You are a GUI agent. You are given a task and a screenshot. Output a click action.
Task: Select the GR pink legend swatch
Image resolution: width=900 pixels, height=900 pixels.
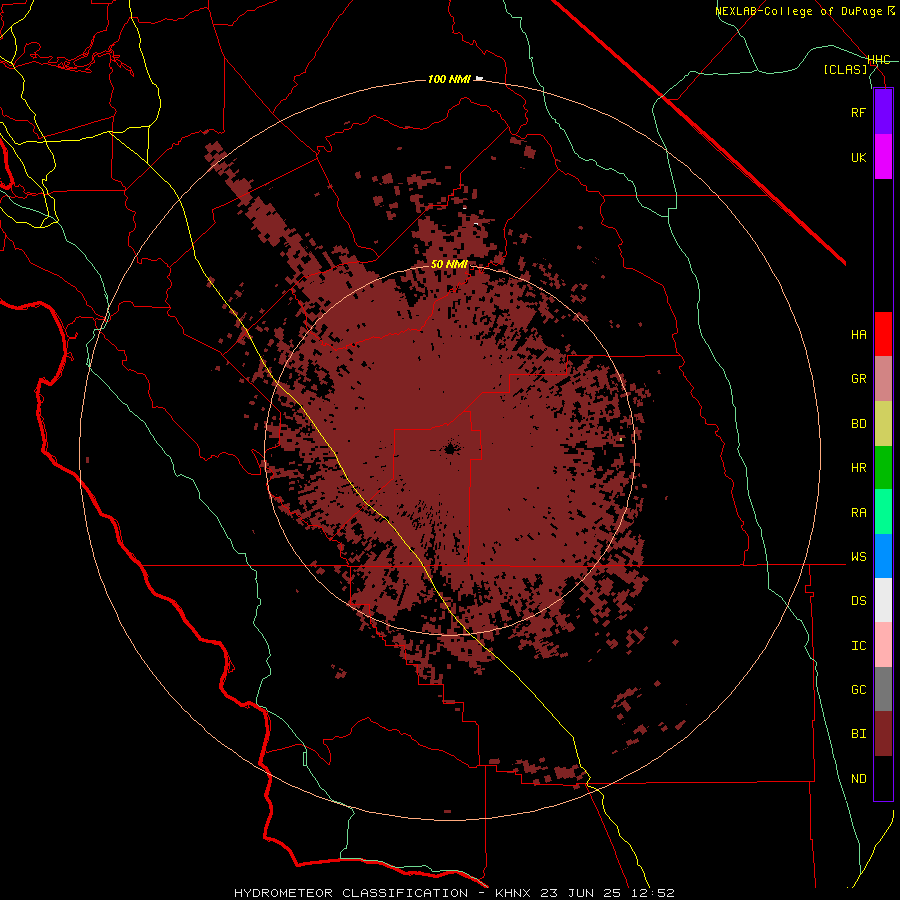tap(883, 379)
